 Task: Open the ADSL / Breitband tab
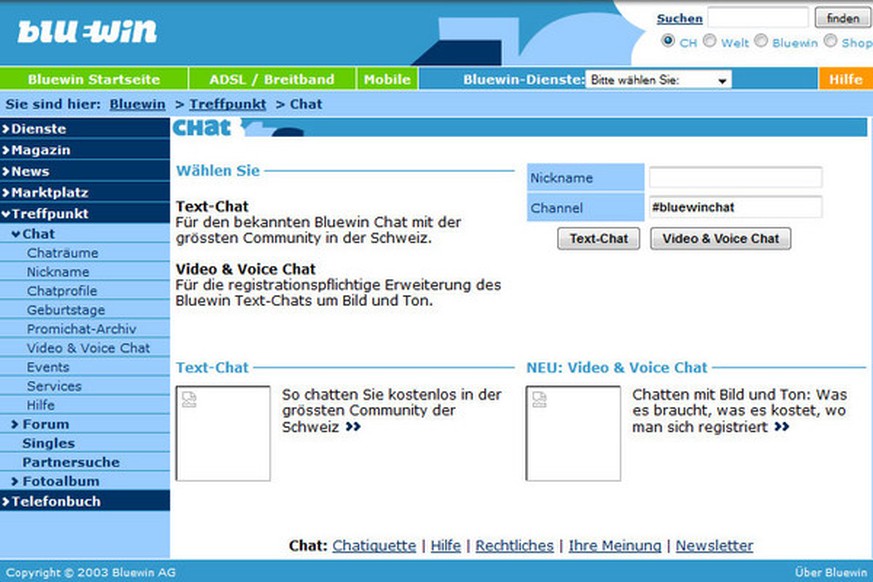pos(271,80)
